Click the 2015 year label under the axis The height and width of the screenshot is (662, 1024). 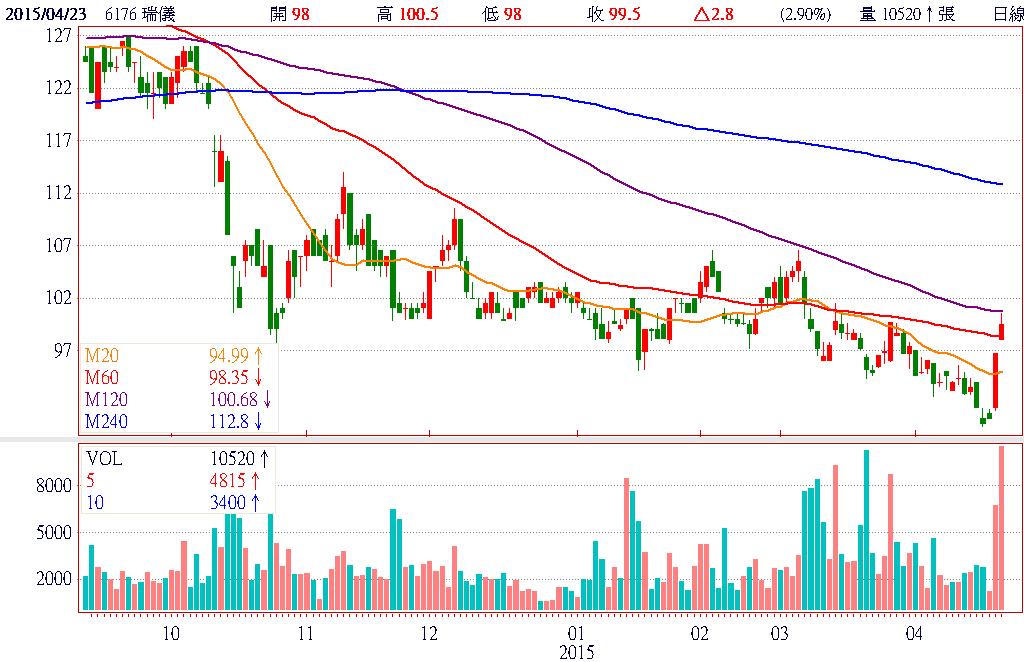coord(577,652)
